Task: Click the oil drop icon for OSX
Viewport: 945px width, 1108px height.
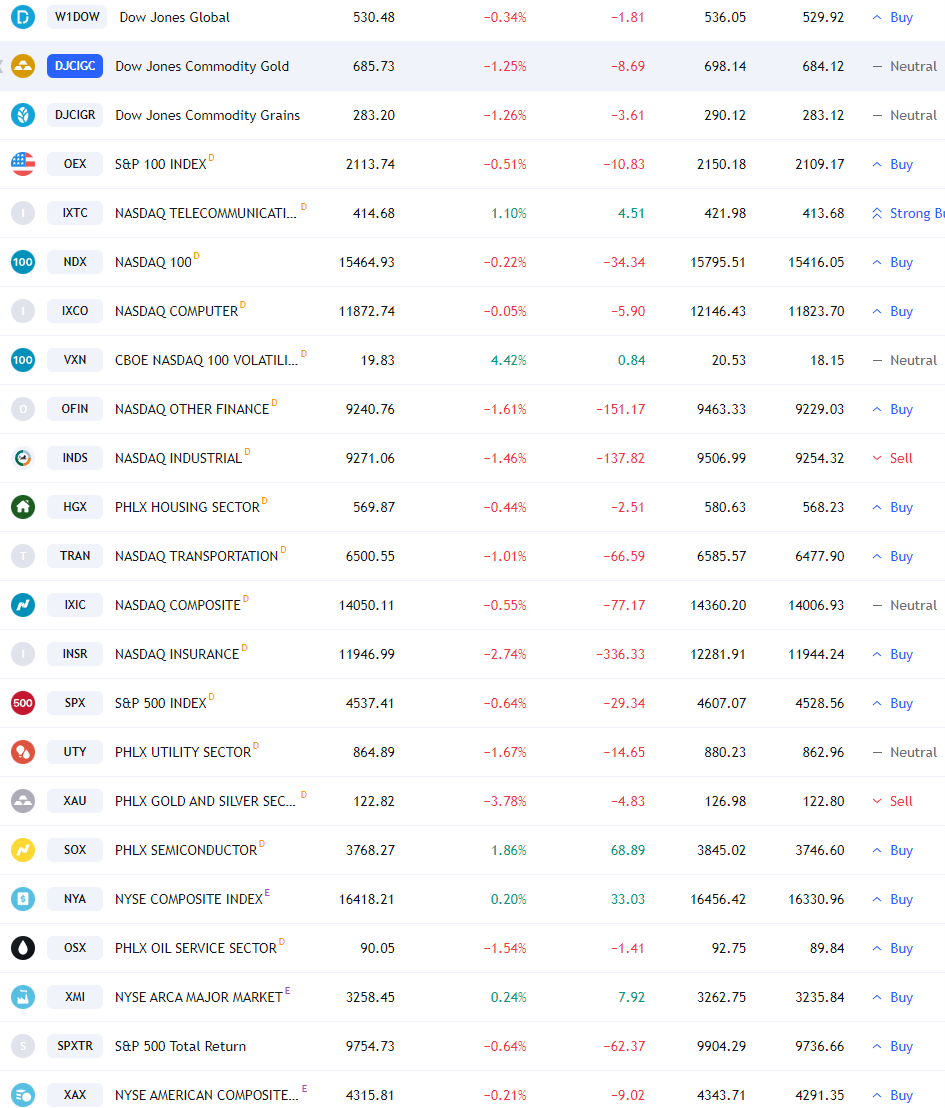Action: click(23, 948)
